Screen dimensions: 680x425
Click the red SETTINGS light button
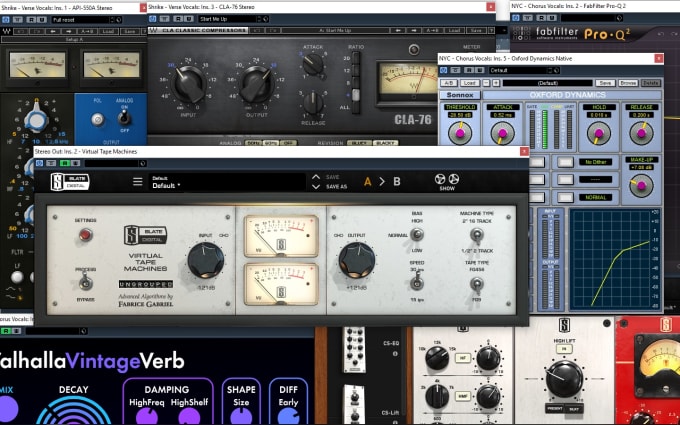[85, 235]
